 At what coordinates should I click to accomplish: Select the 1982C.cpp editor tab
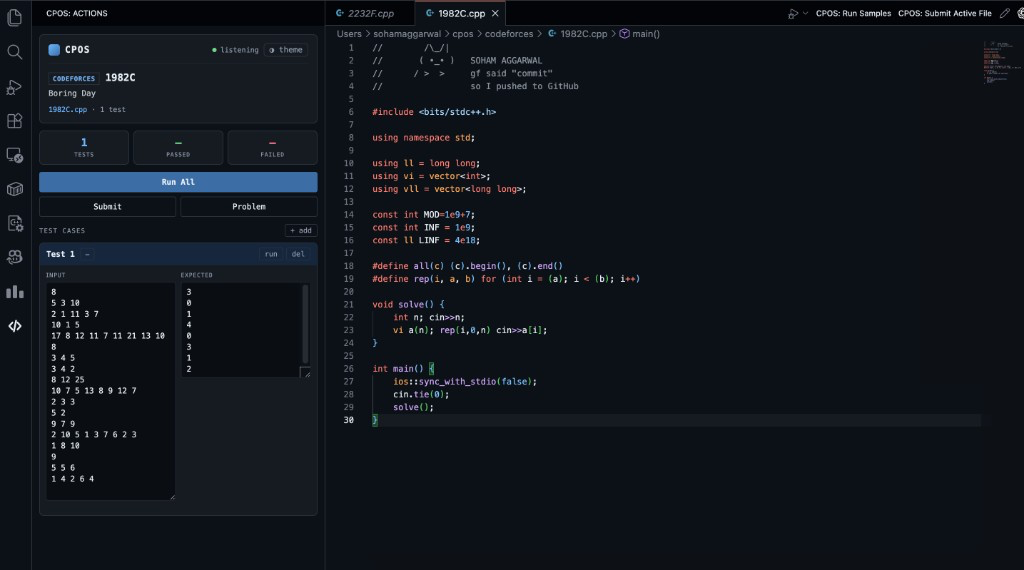(460, 13)
